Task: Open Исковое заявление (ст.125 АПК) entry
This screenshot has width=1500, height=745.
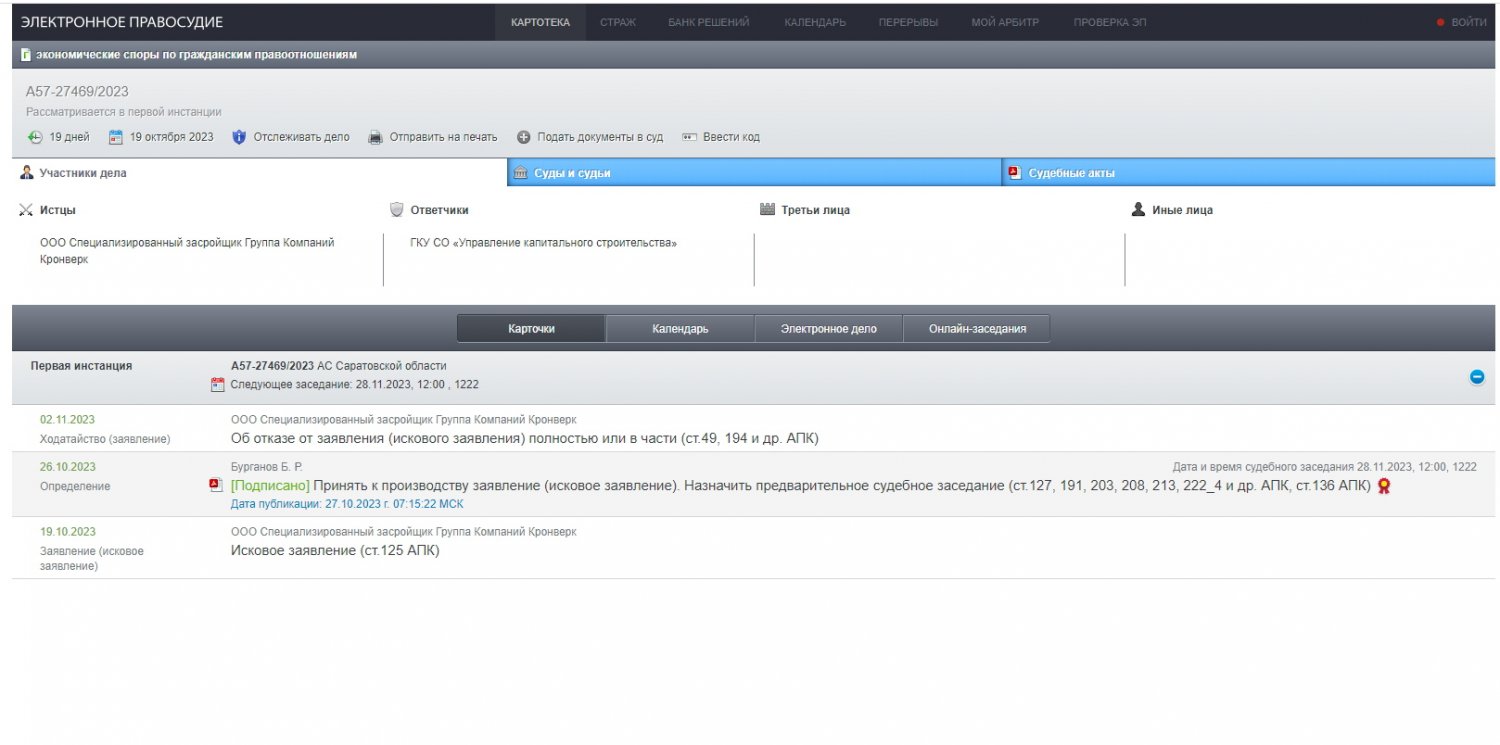Action: click(335, 550)
